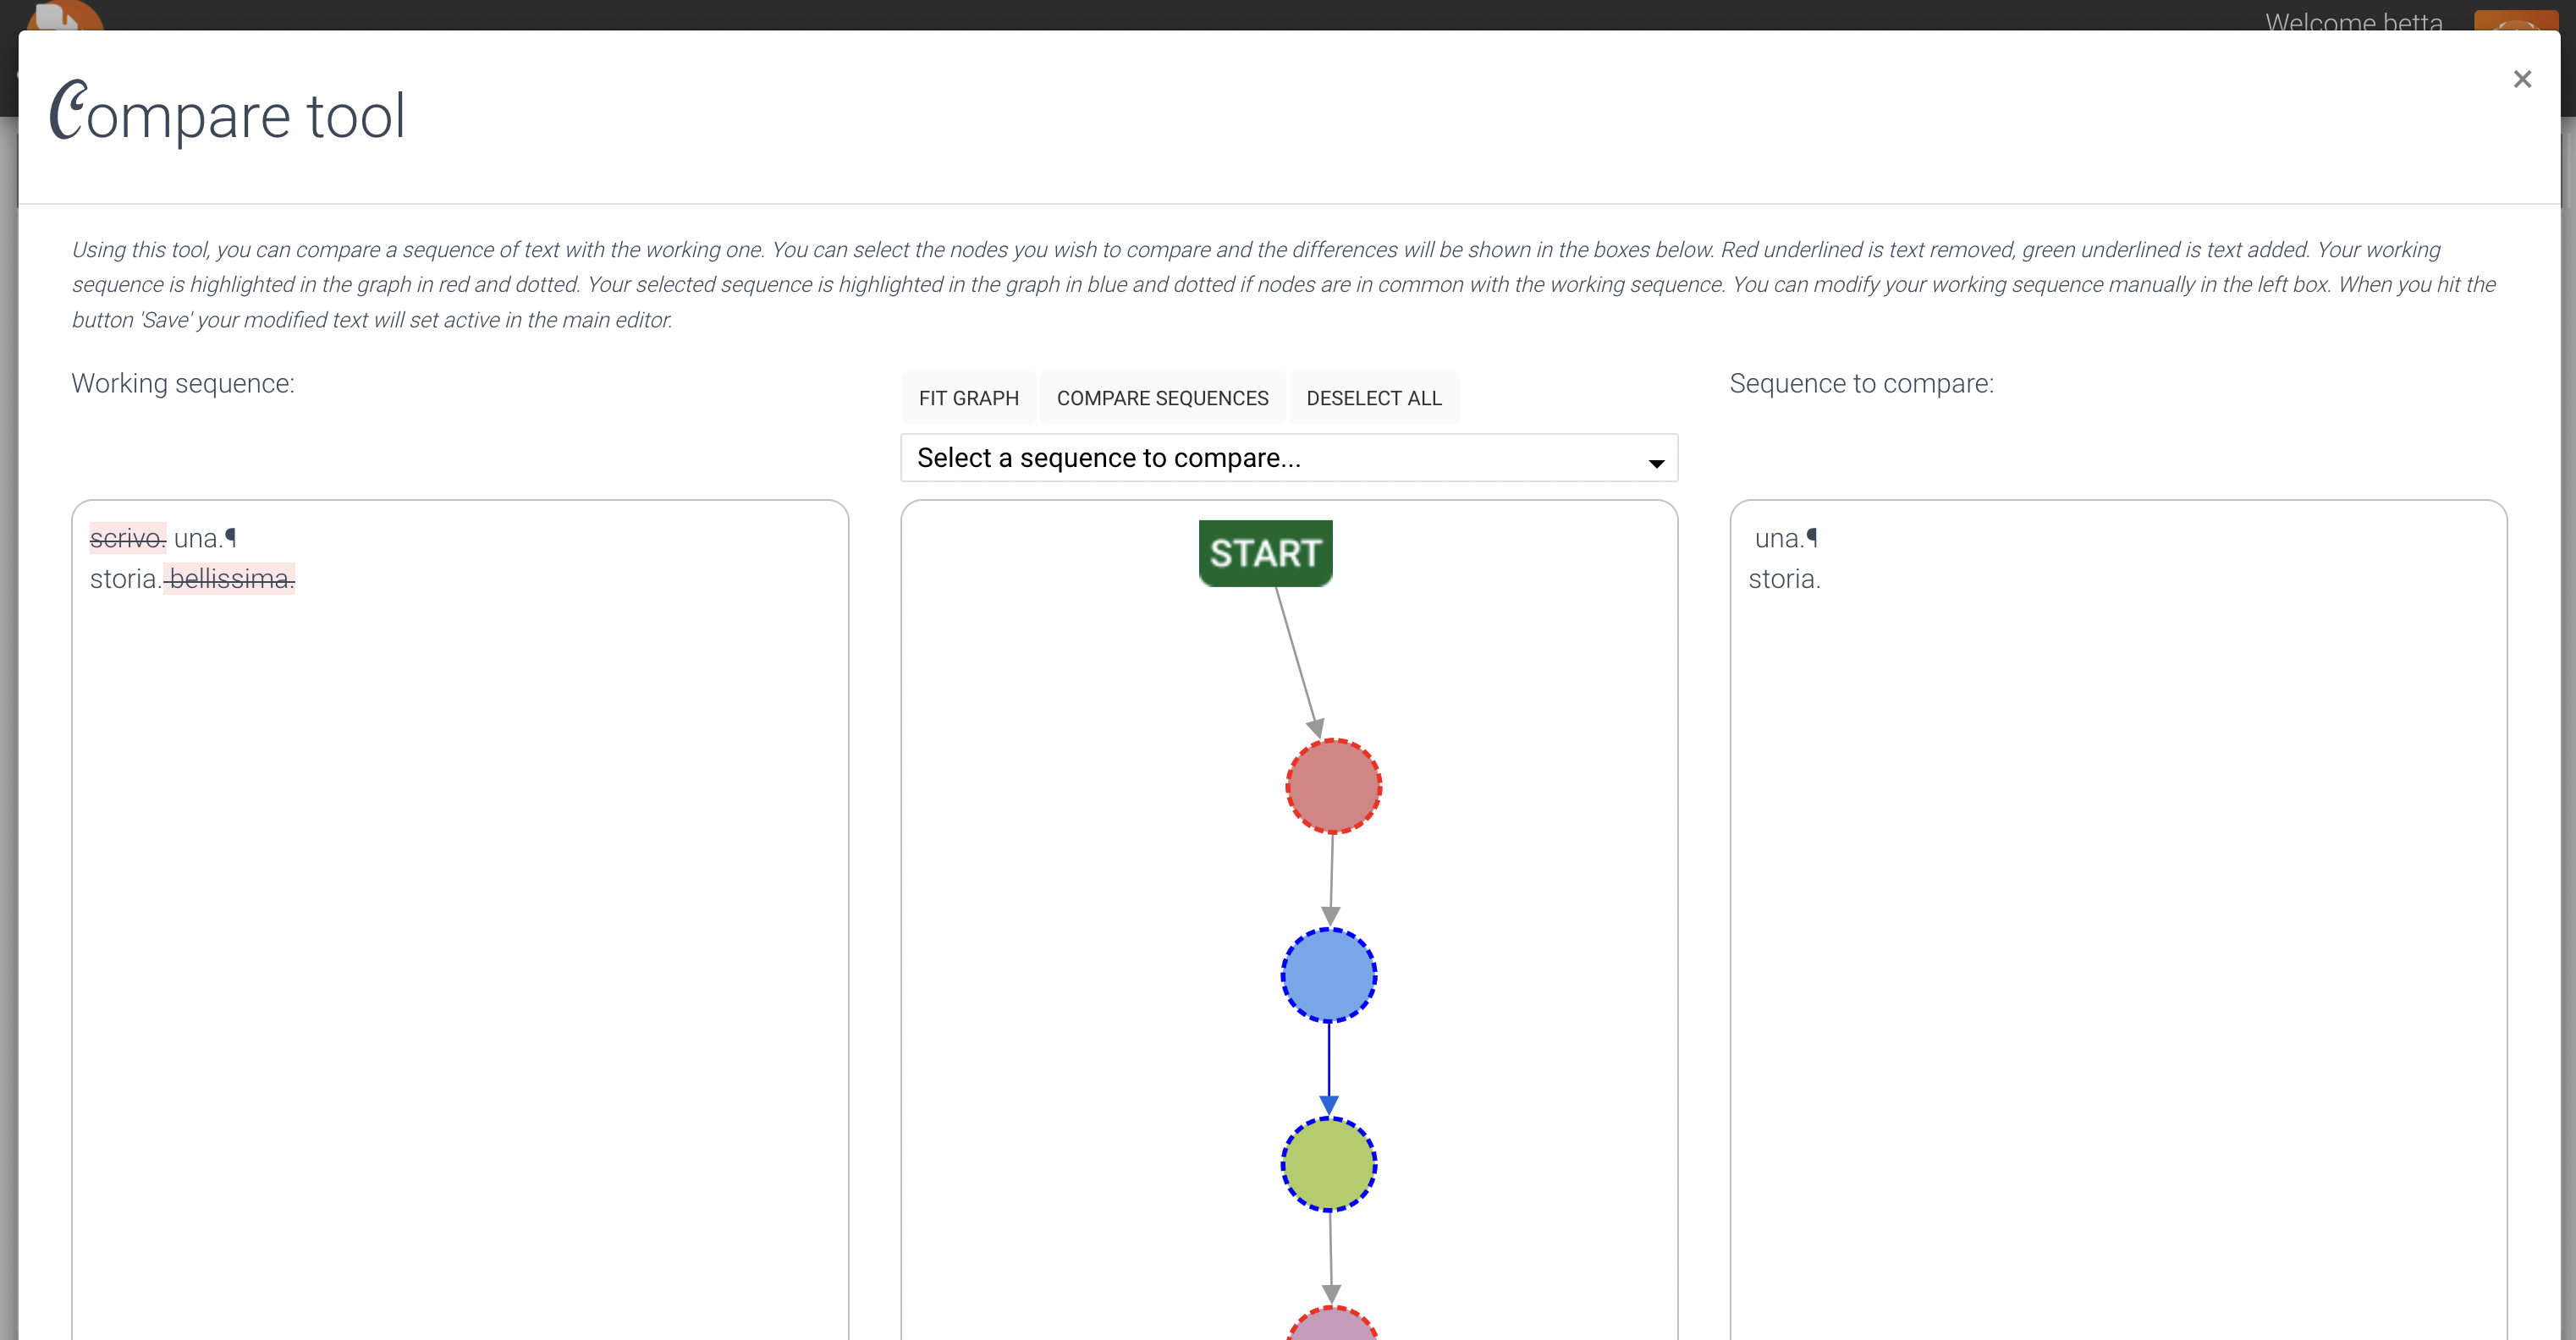The image size is (2576, 1340).
Task: Click the orange logo icon at top left
Action: (63, 16)
